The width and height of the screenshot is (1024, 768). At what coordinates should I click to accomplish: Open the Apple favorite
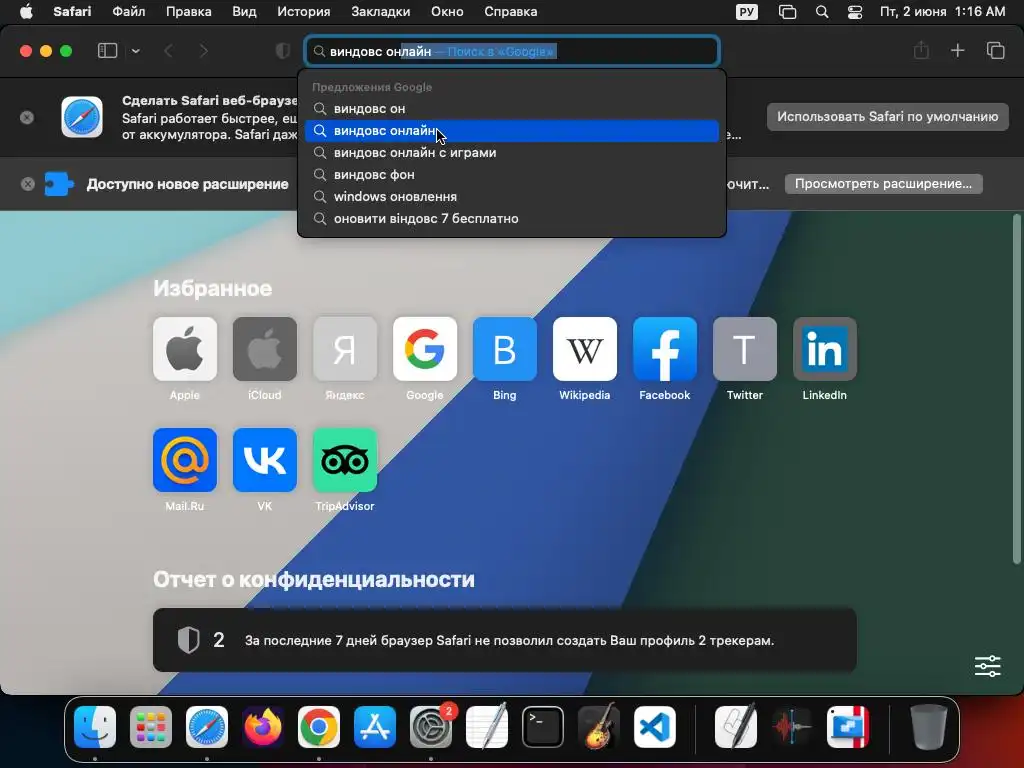coord(185,349)
